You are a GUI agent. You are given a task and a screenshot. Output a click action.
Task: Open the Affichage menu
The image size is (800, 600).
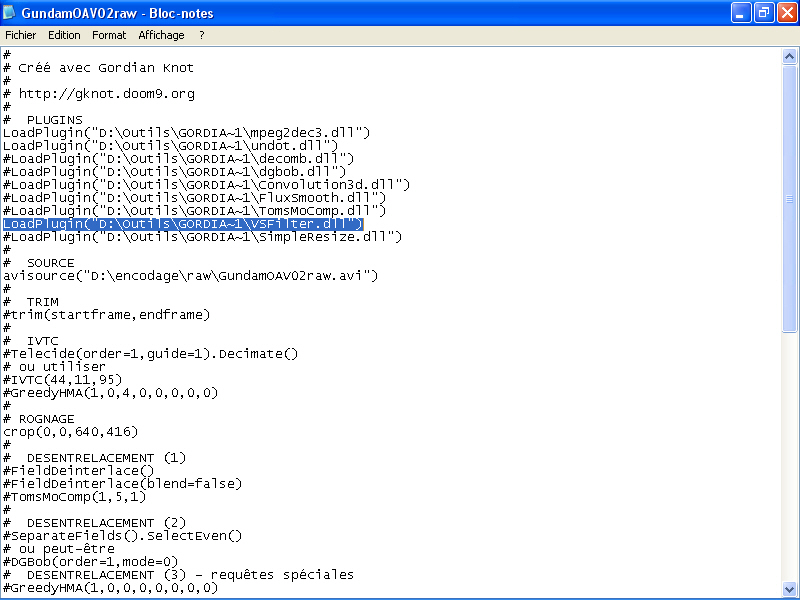tap(161, 35)
